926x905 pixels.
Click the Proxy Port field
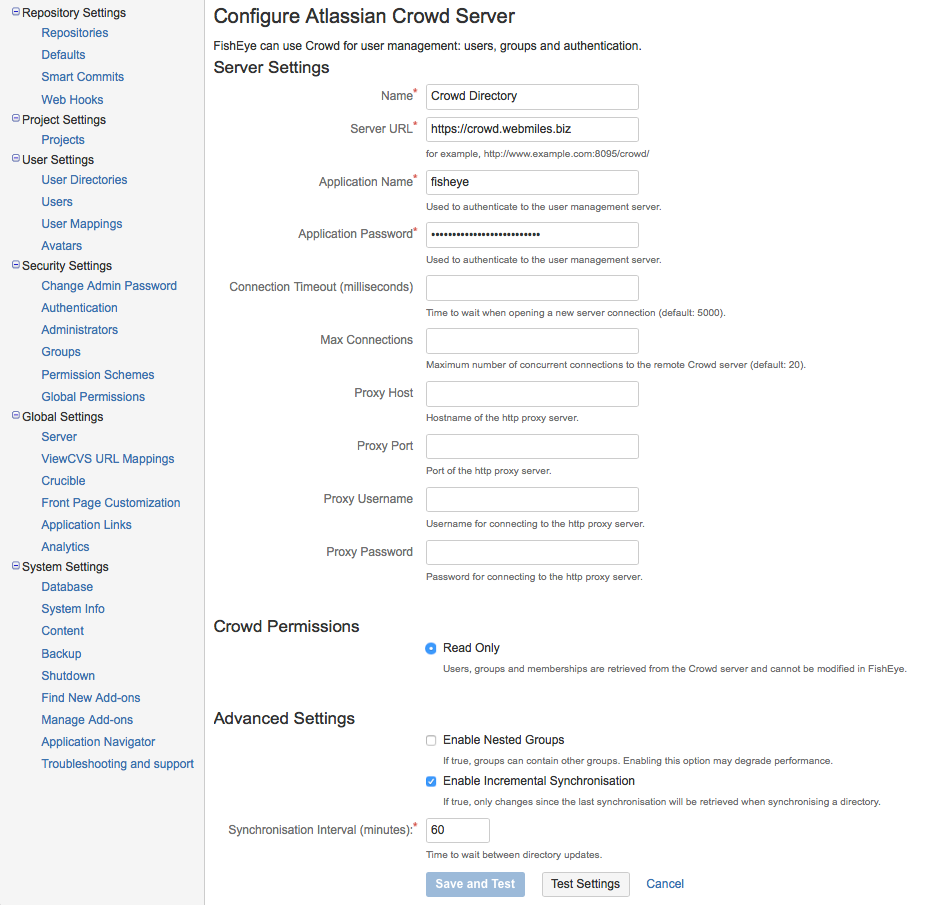click(532, 447)
